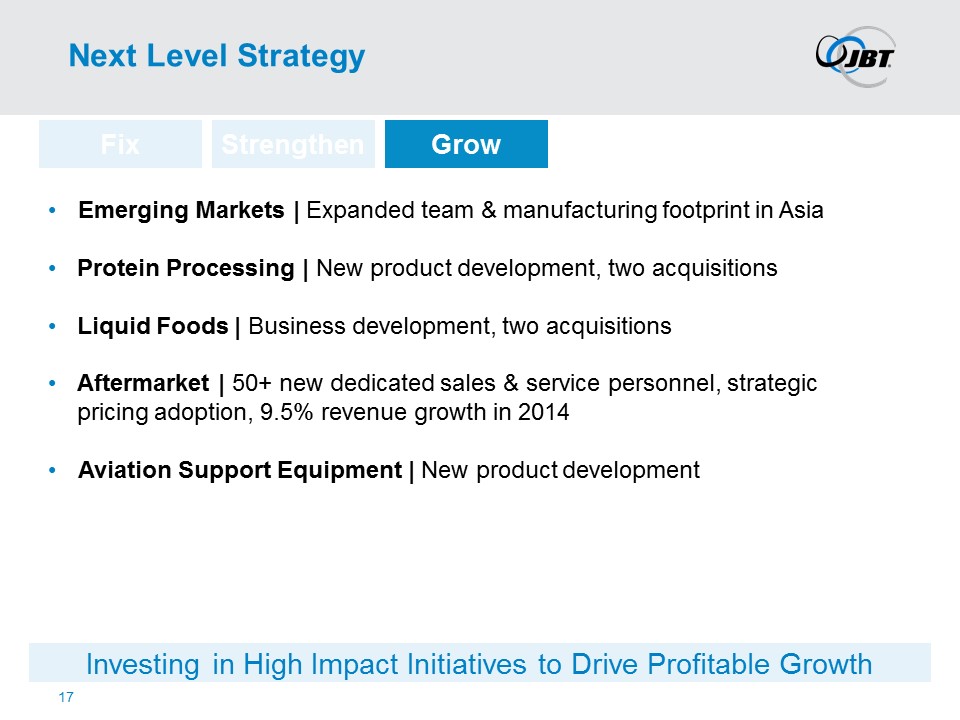The image size is (960, 720).
Task: Choose the Liquid Foods bold heading
Action: coord(152,326)
